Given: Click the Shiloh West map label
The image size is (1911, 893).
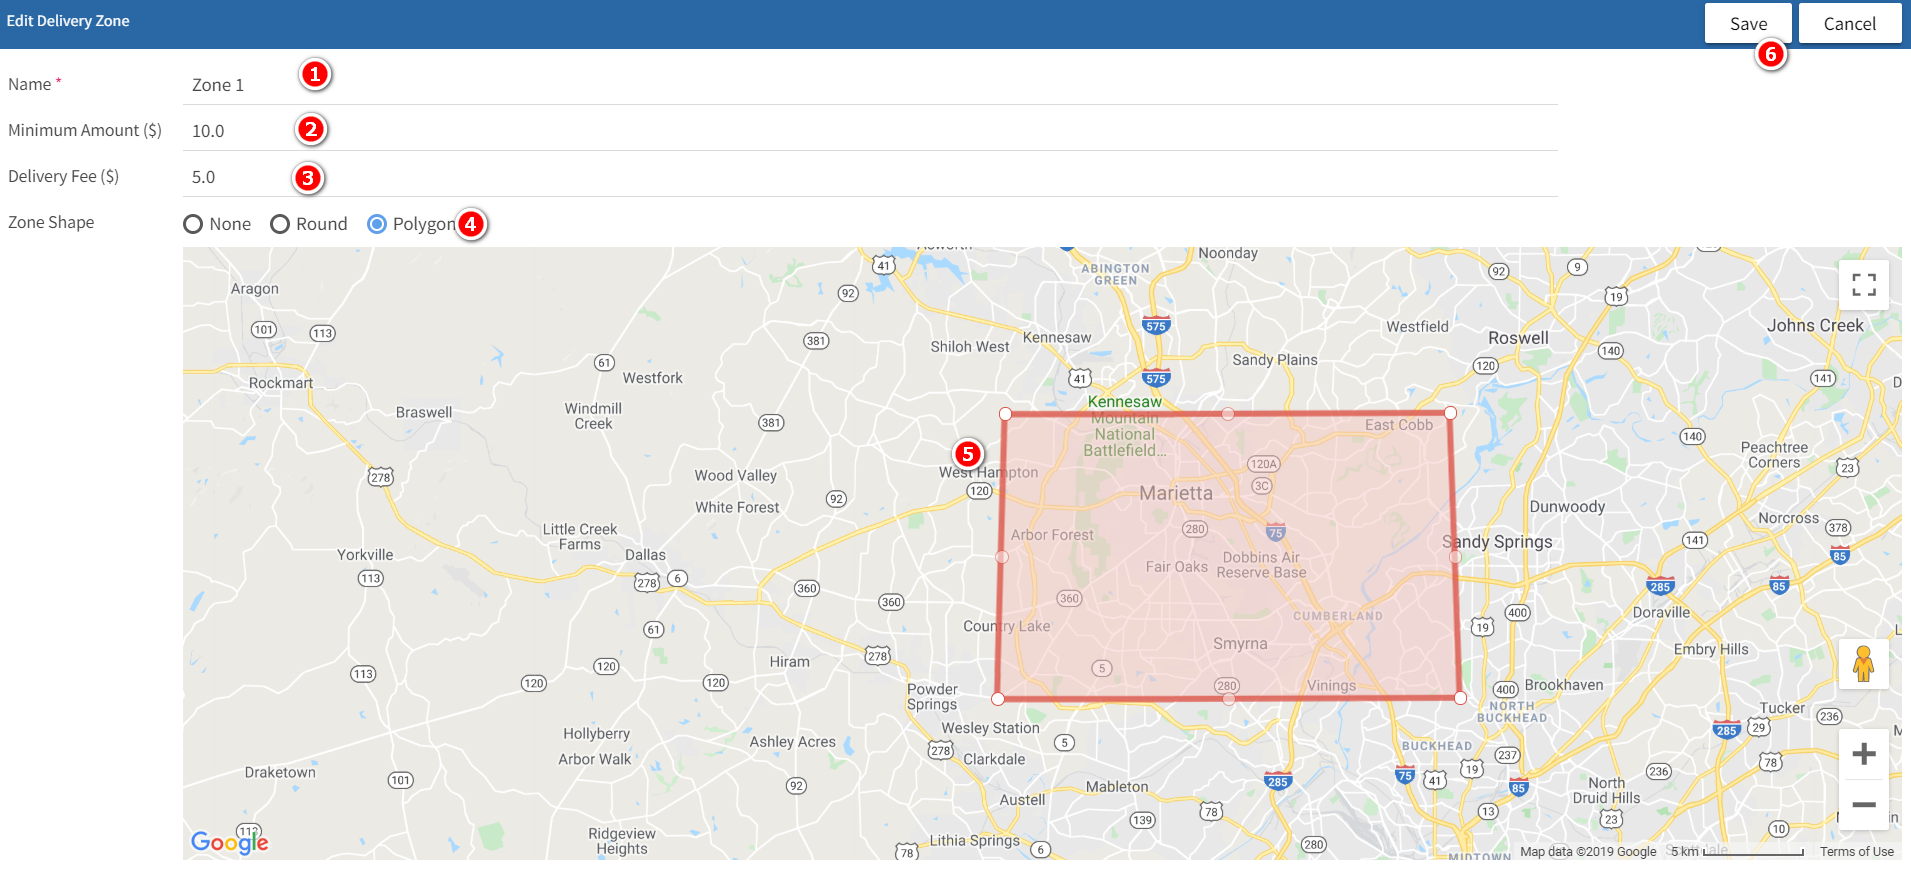Looking at the screenshot, I should 970,347.
